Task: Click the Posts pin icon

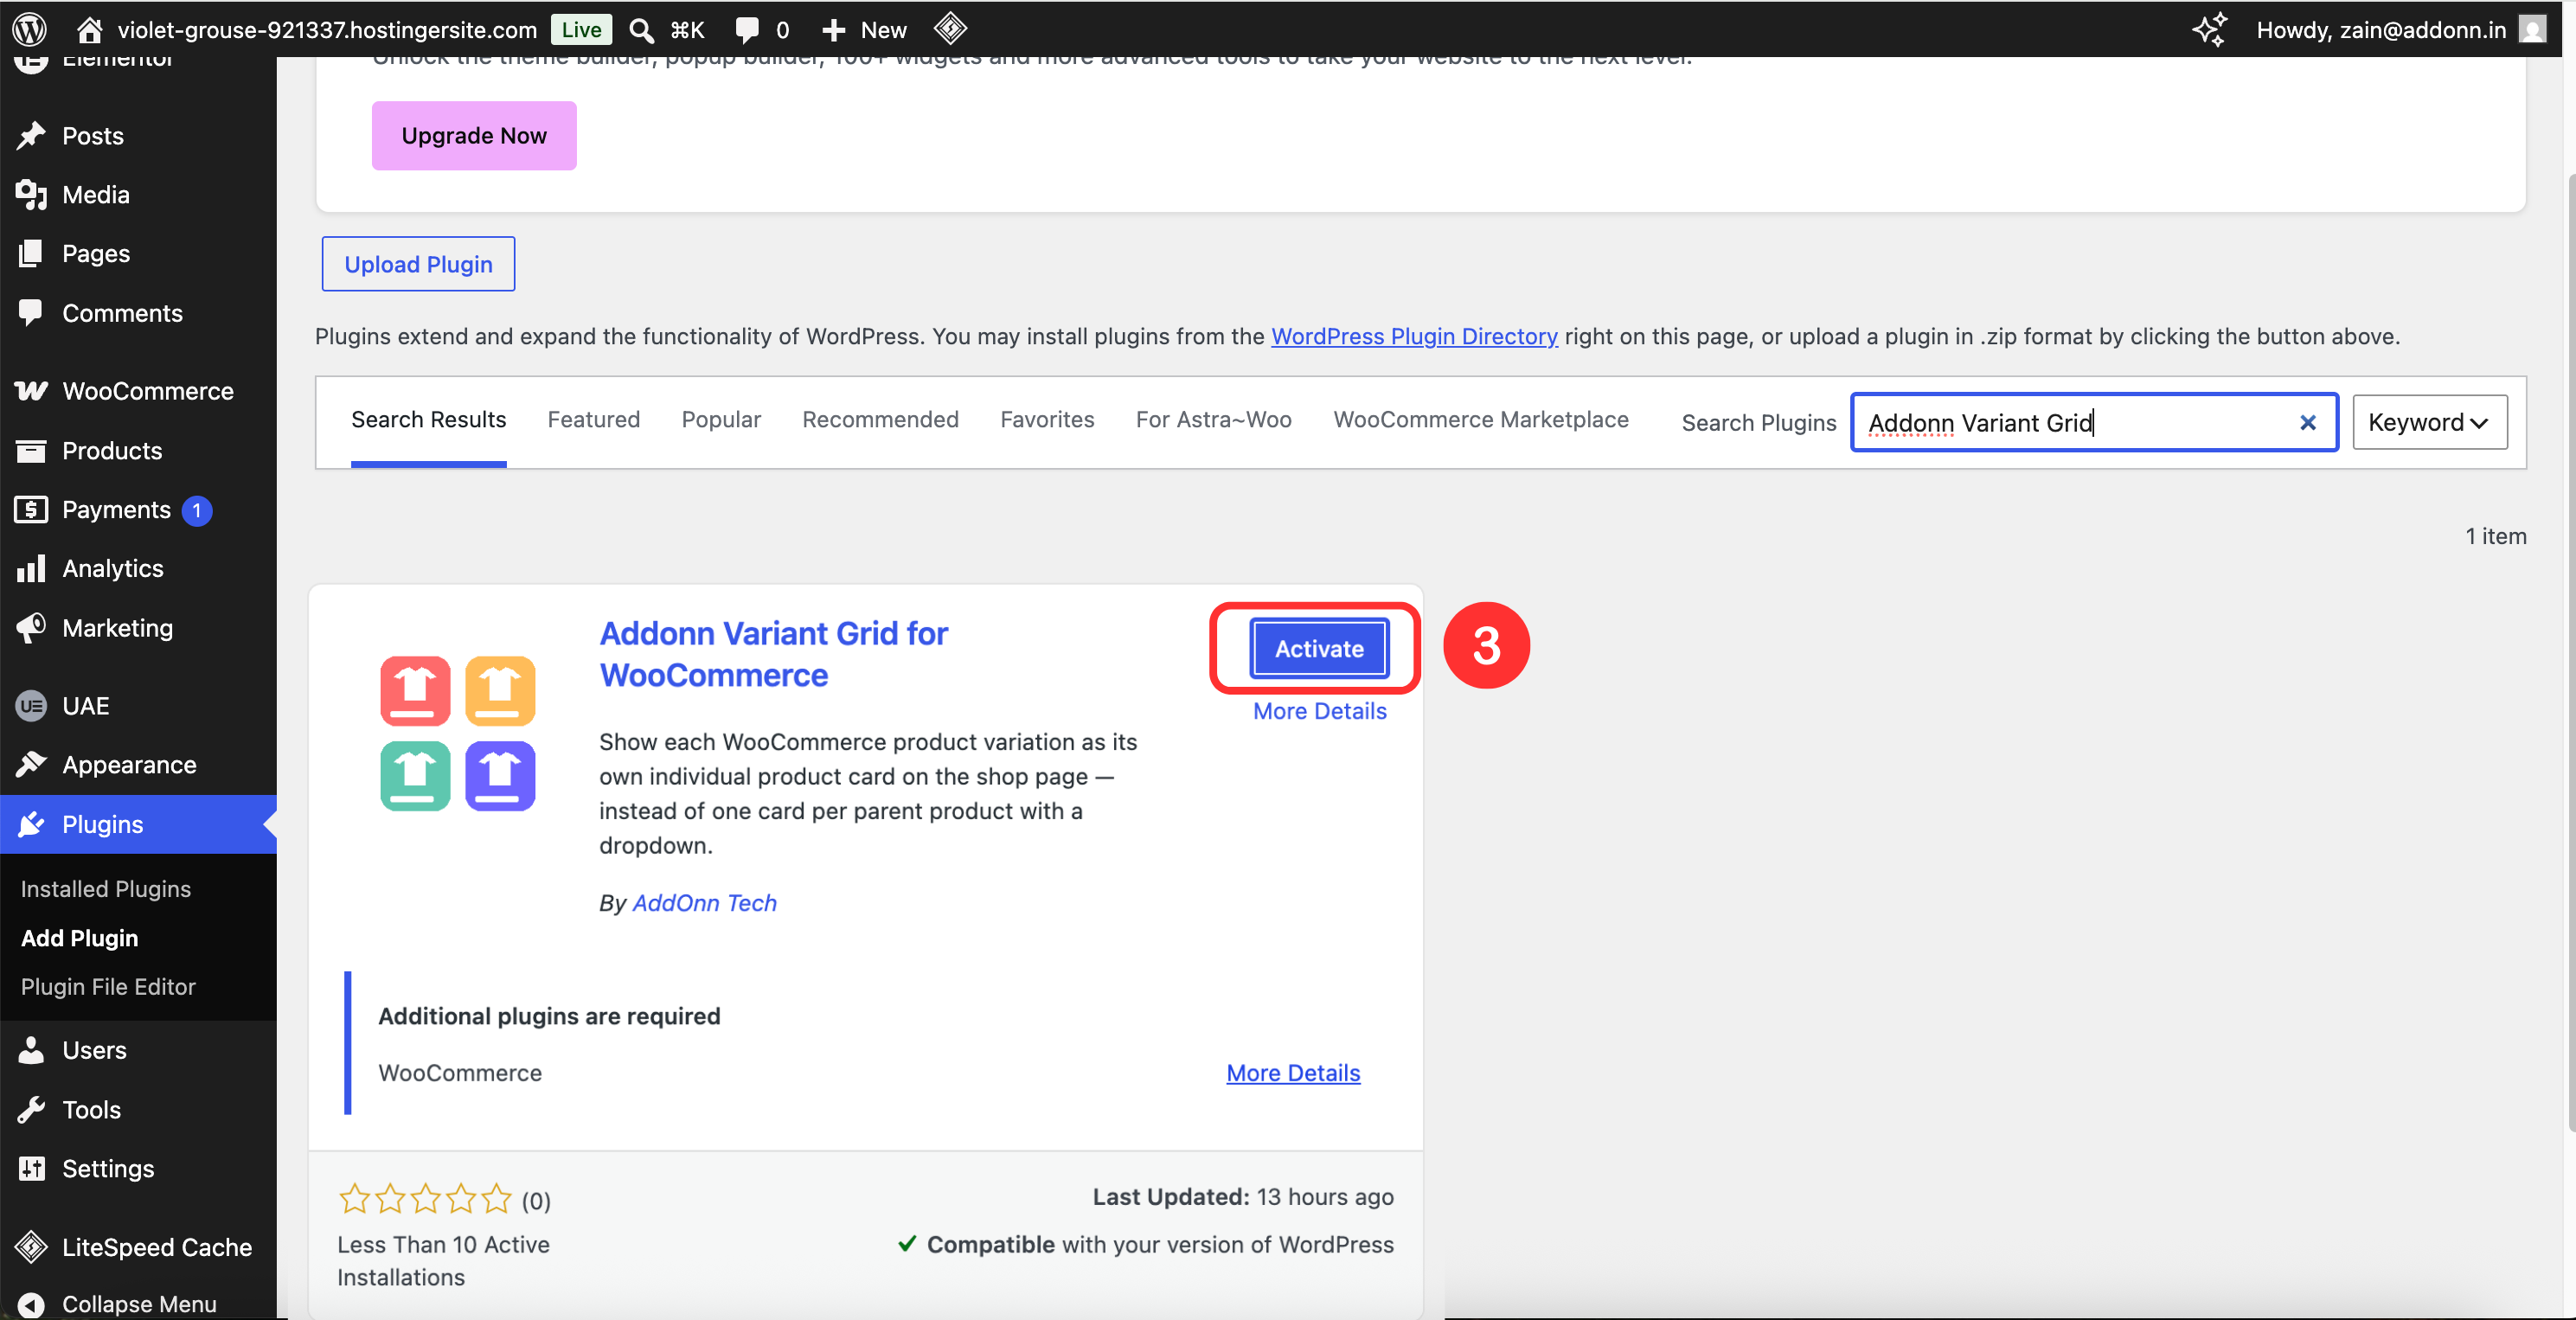Action: coord(31,135)
